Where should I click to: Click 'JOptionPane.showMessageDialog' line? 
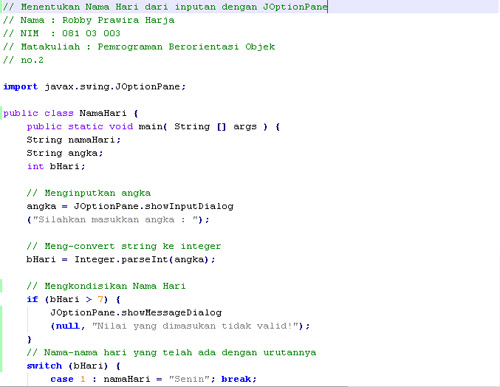coord(136,313)
